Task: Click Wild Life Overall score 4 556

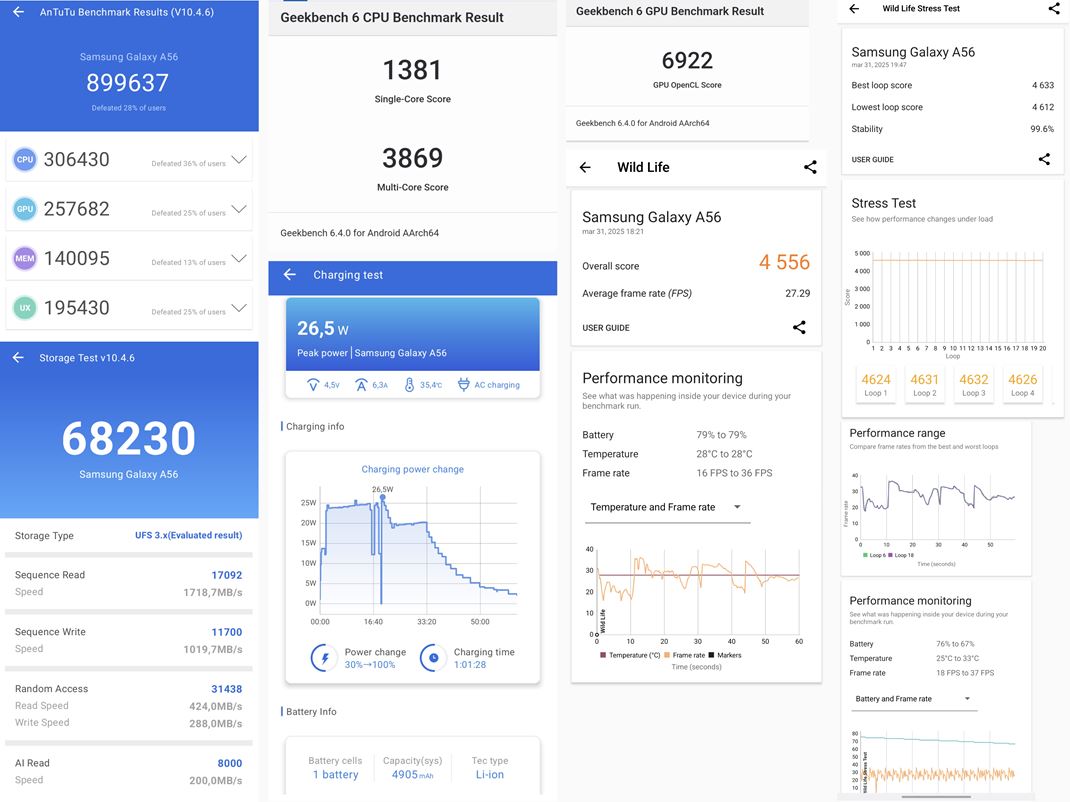Action: point(784,262)
